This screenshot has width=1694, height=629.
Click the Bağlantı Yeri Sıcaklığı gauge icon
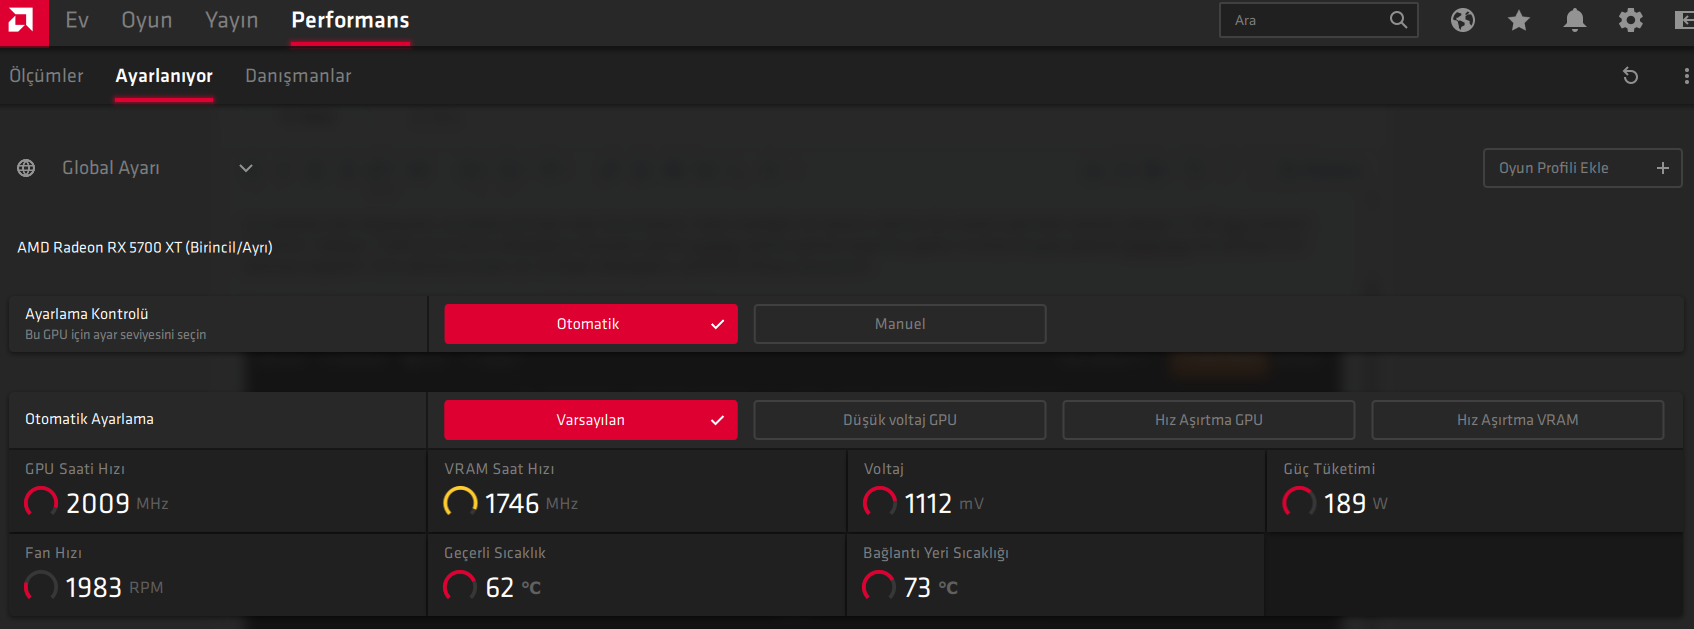click(x=880, y=586)
